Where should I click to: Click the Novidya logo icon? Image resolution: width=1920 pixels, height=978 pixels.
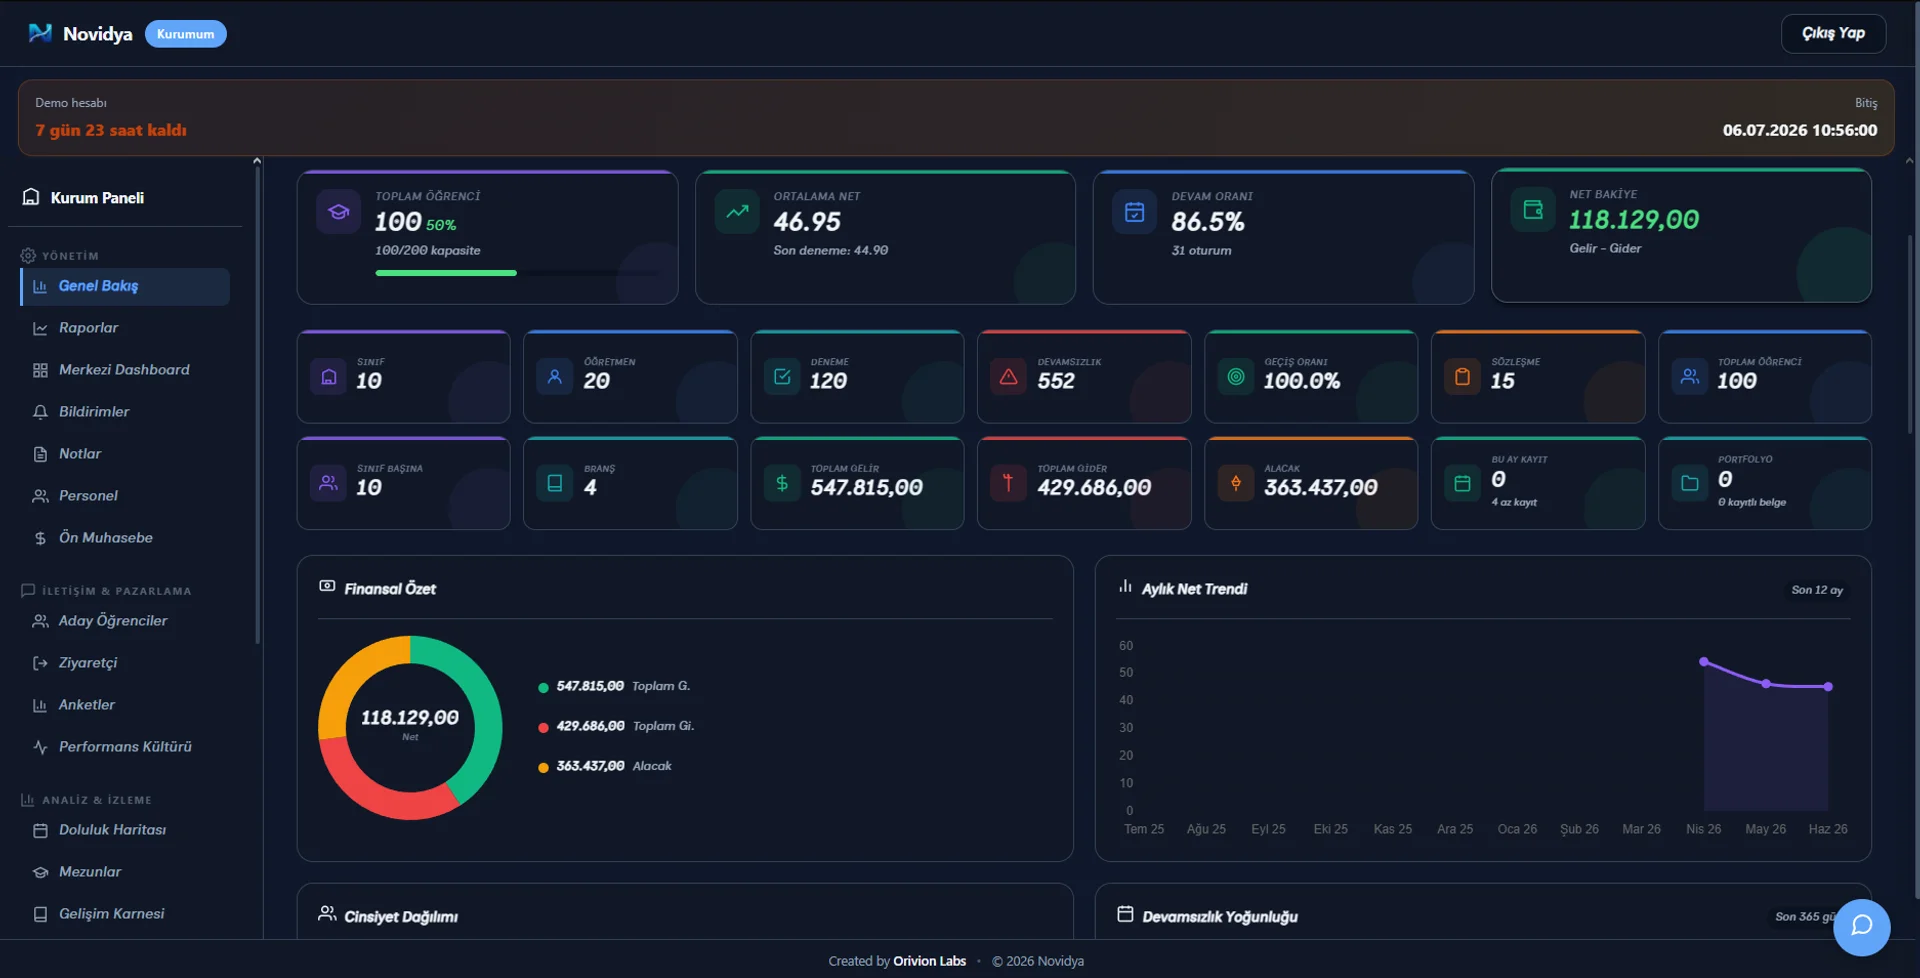coord(40,33)
